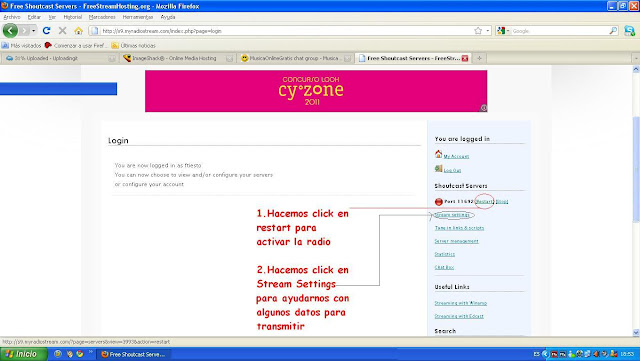Click the Log Out link
Screen dimensions: 640x361
point(452,170)
